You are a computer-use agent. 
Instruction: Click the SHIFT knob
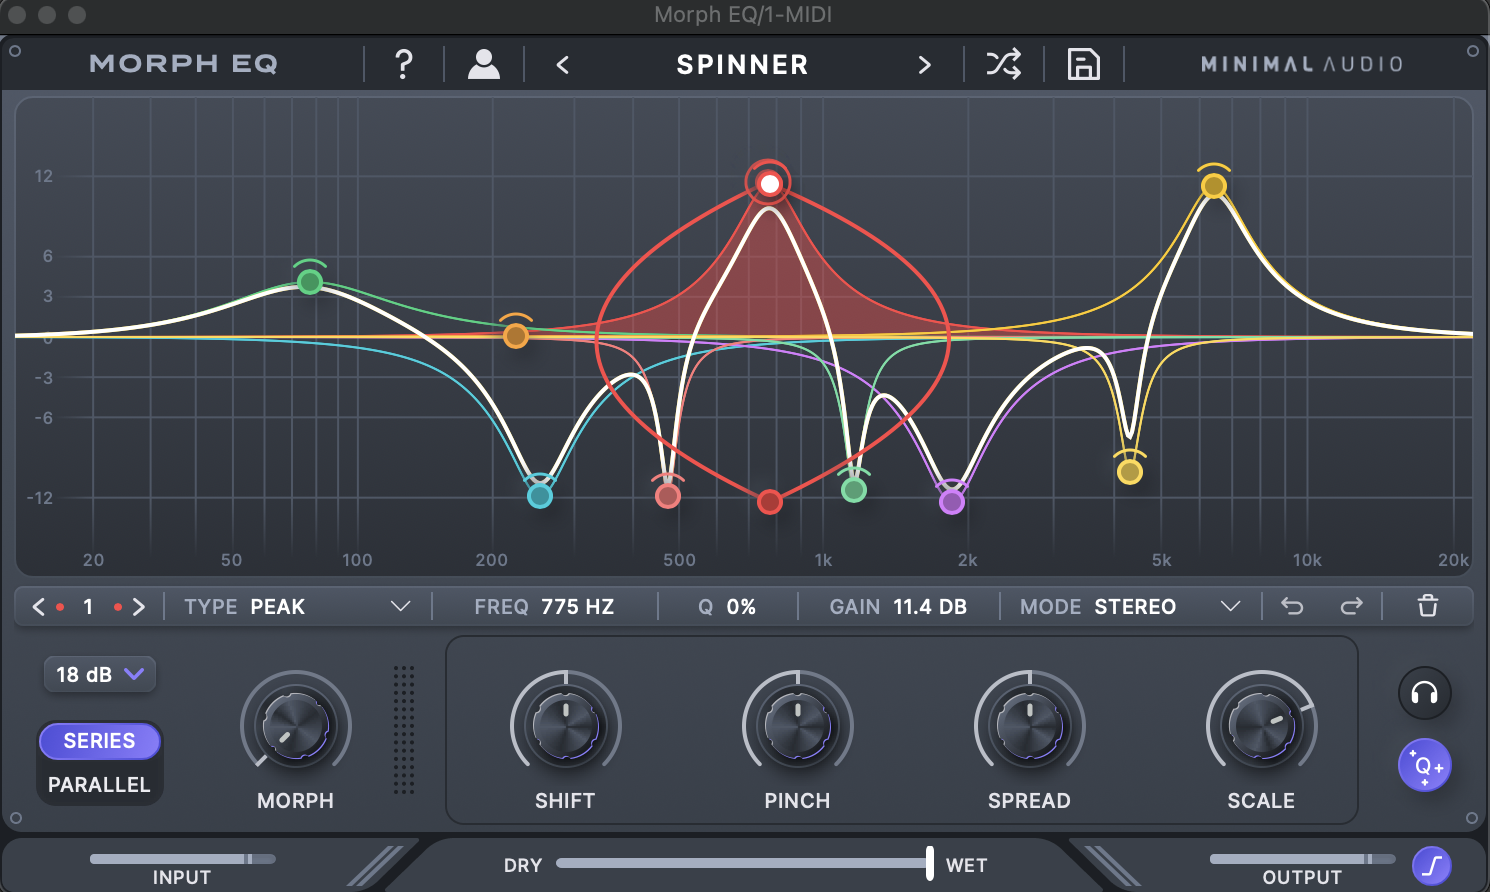coord(565,725)
